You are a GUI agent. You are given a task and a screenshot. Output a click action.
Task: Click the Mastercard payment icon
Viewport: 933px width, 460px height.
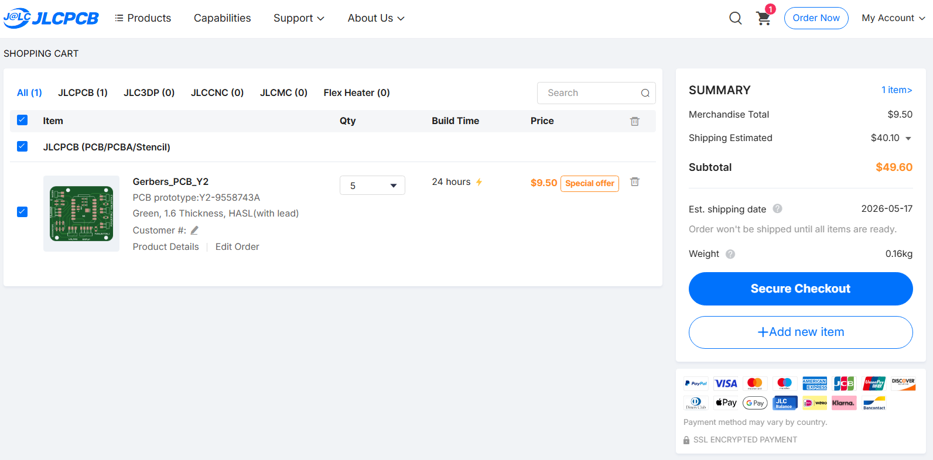(754, 383)
